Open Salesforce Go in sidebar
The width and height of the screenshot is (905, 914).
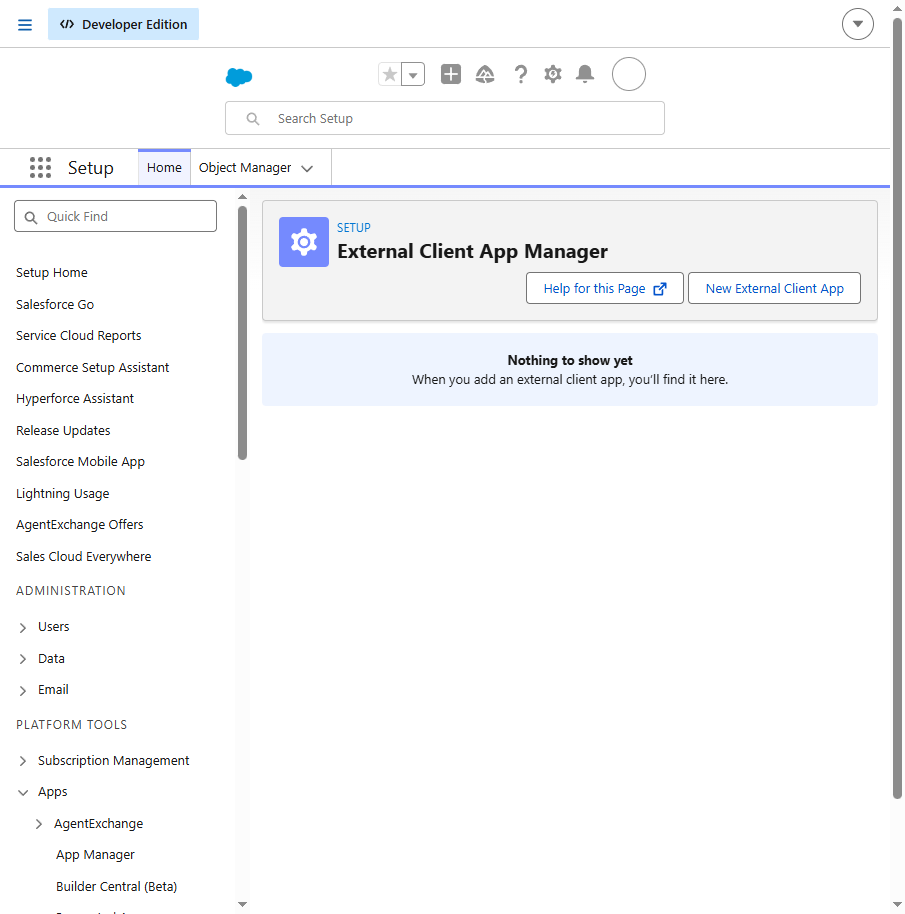tap(55, 304)
